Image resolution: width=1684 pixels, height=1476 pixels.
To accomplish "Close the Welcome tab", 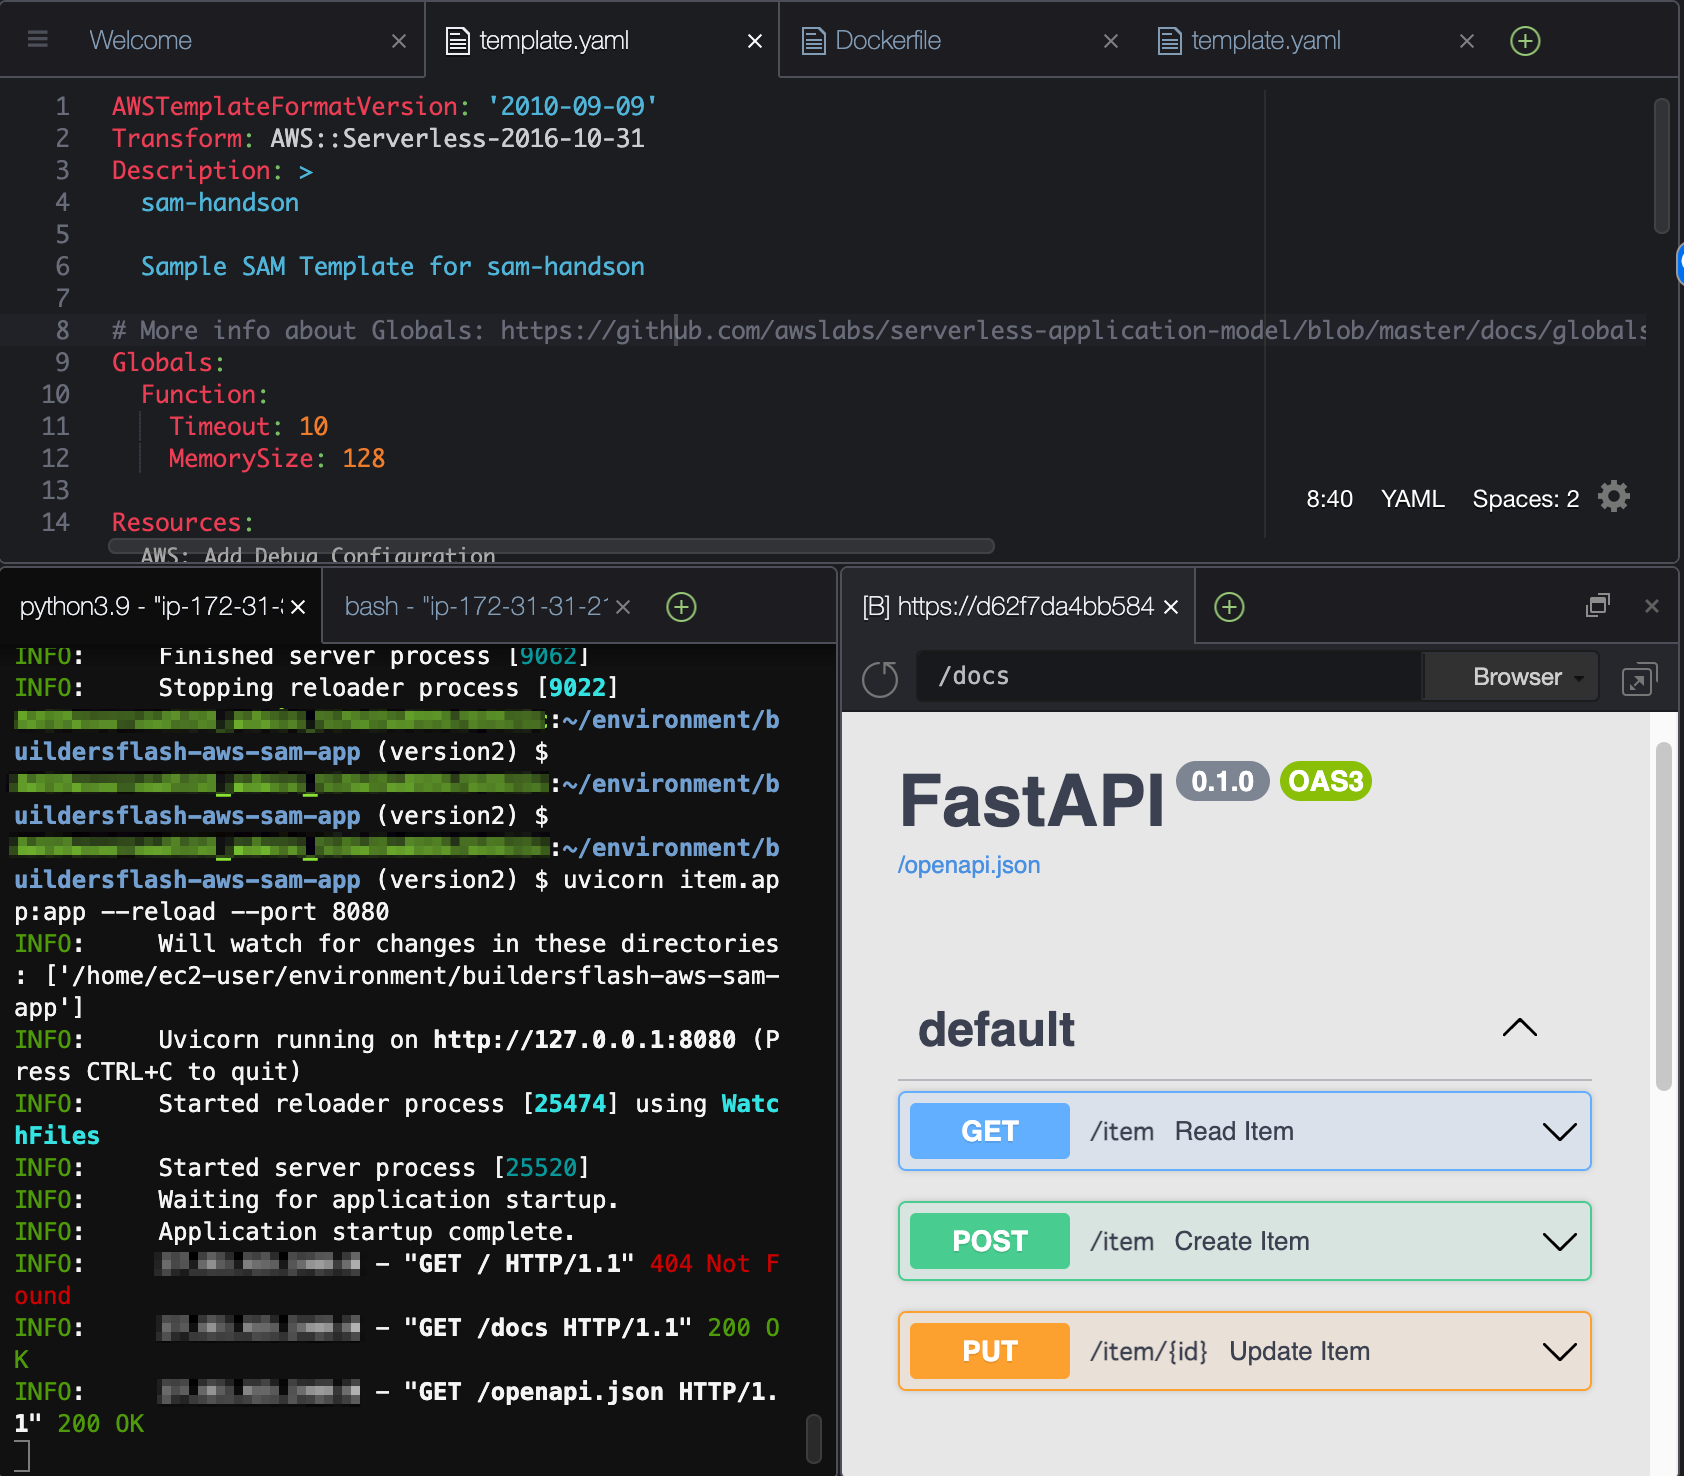I will (399, 41).
